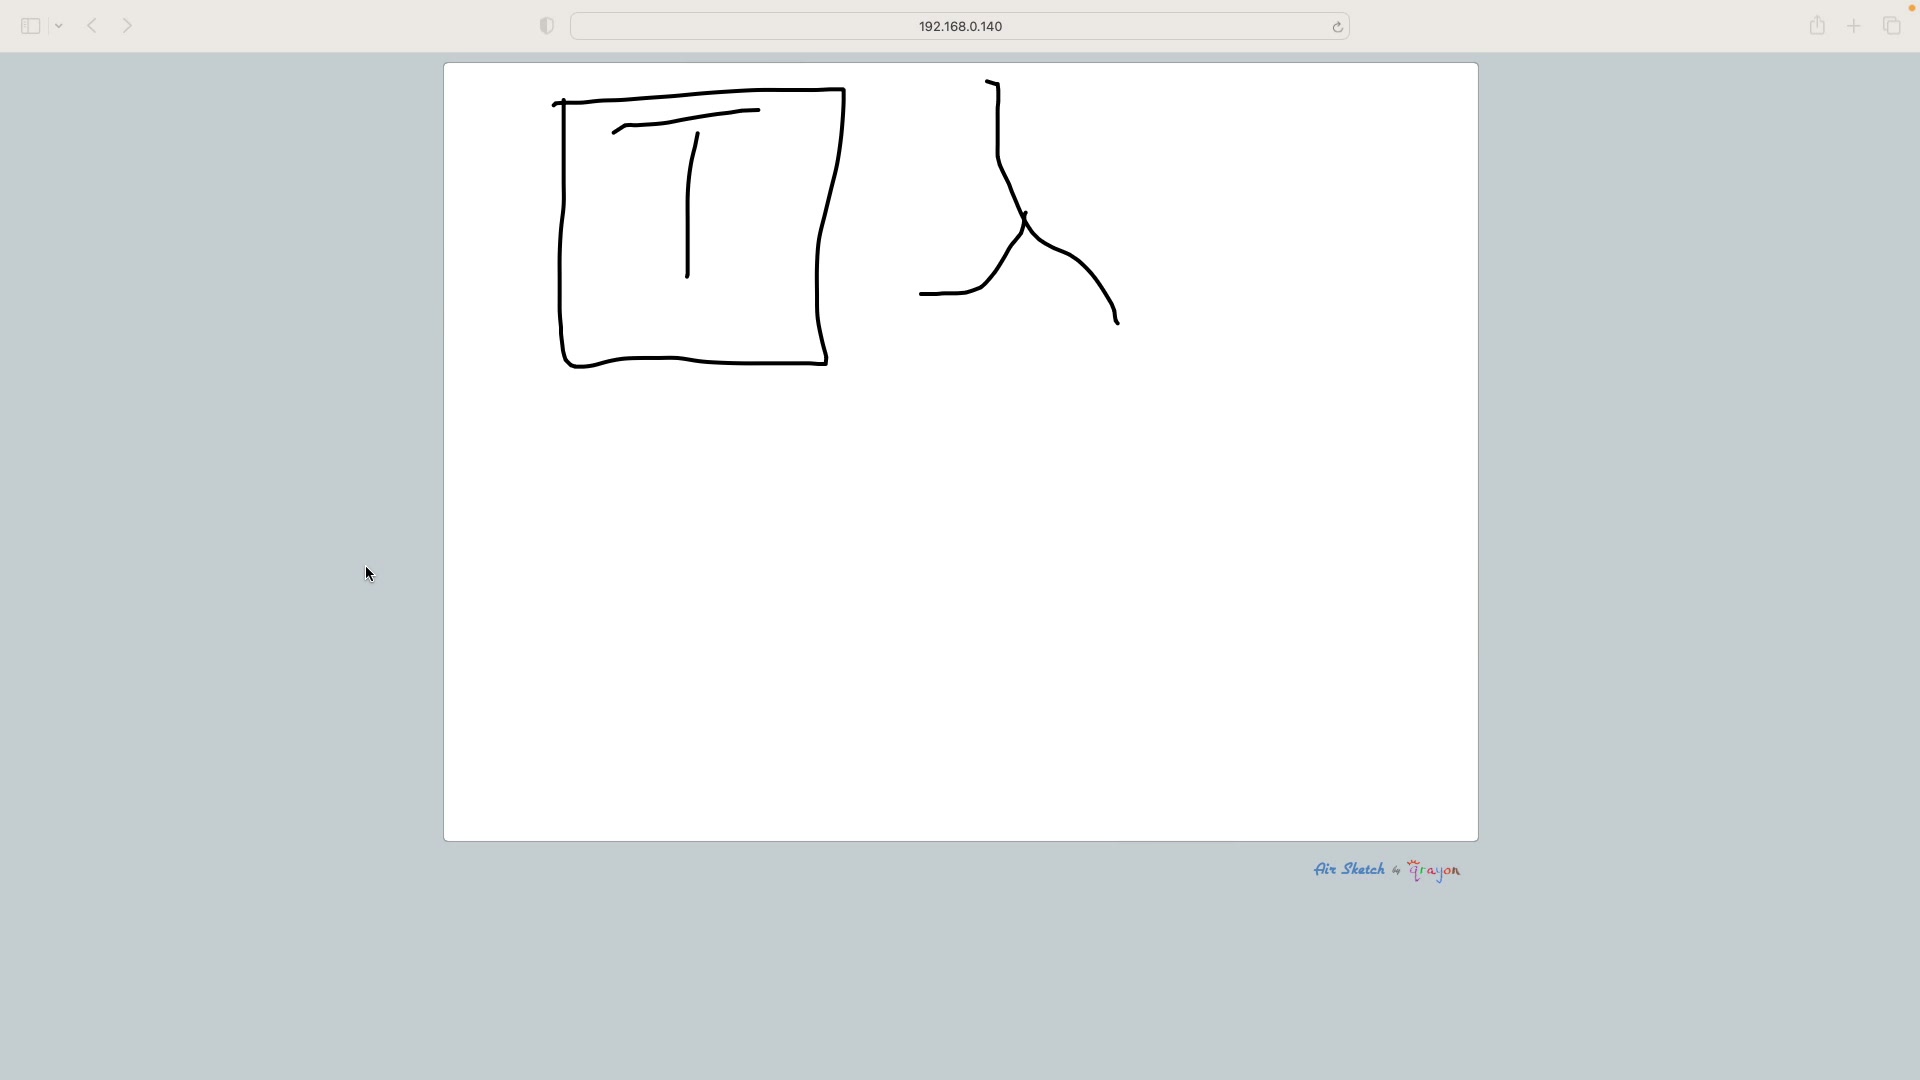Click the top bar of the drawn T
Screen dimensions: 1920x1080
690,119
